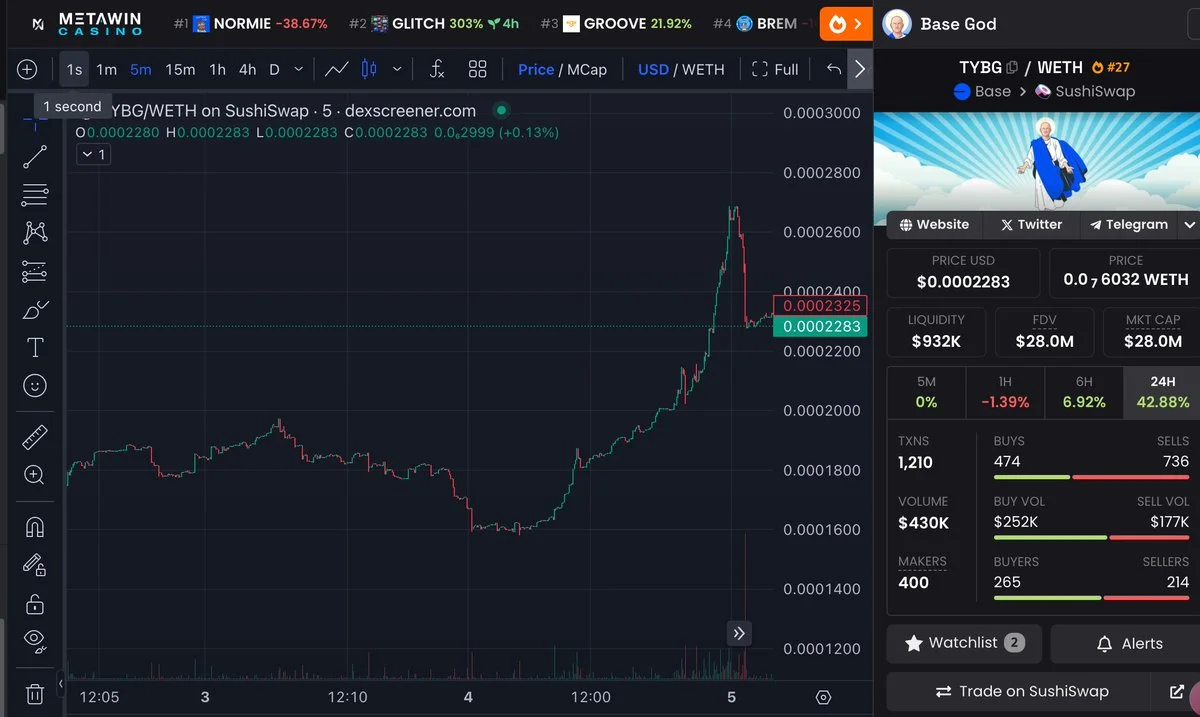The image size is (1200, 717).
Task: Add a symbol to compare with the plus icon
Action: pos(27,69)
